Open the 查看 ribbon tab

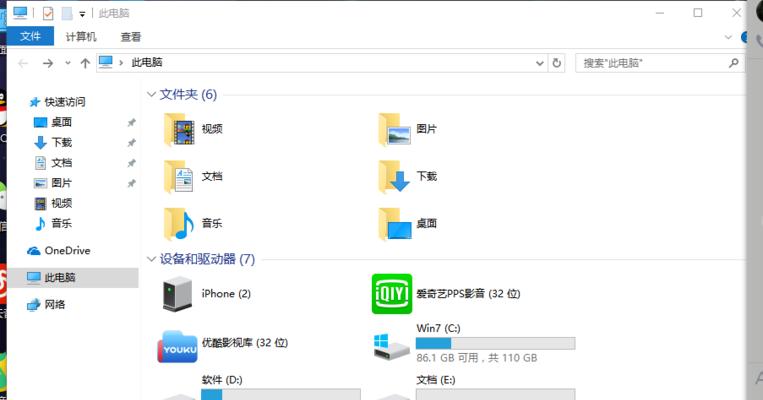(x=131, y=37)
